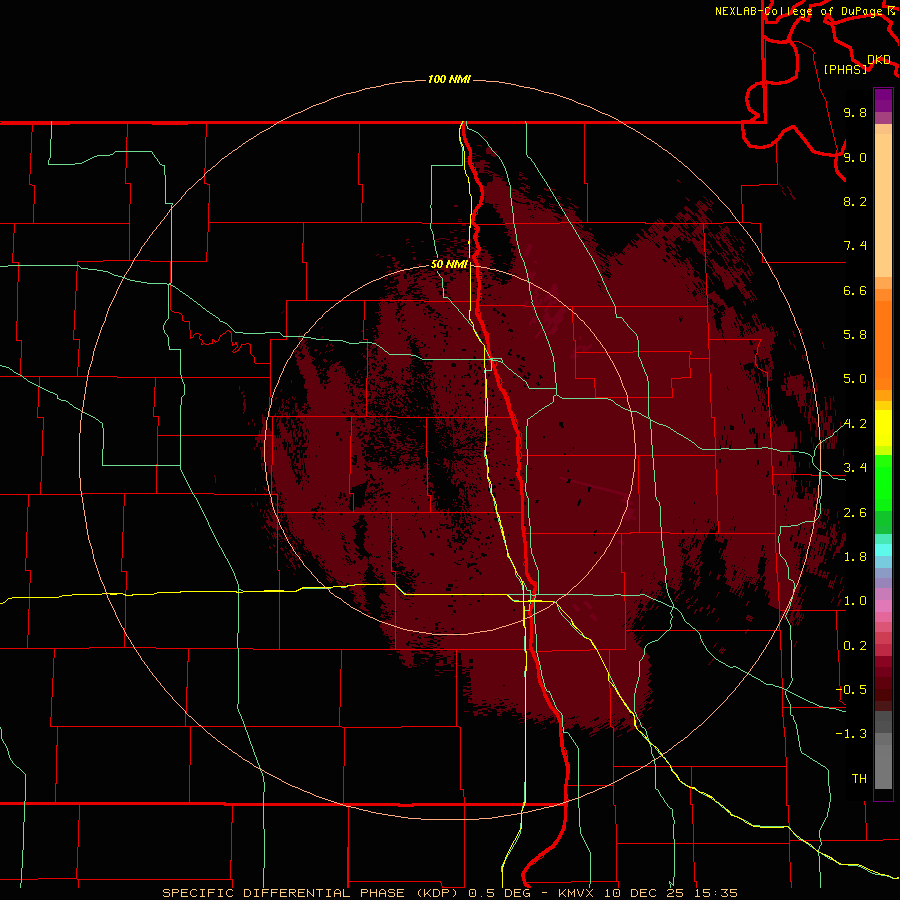Click the TH threshold label on the scale

859,779
